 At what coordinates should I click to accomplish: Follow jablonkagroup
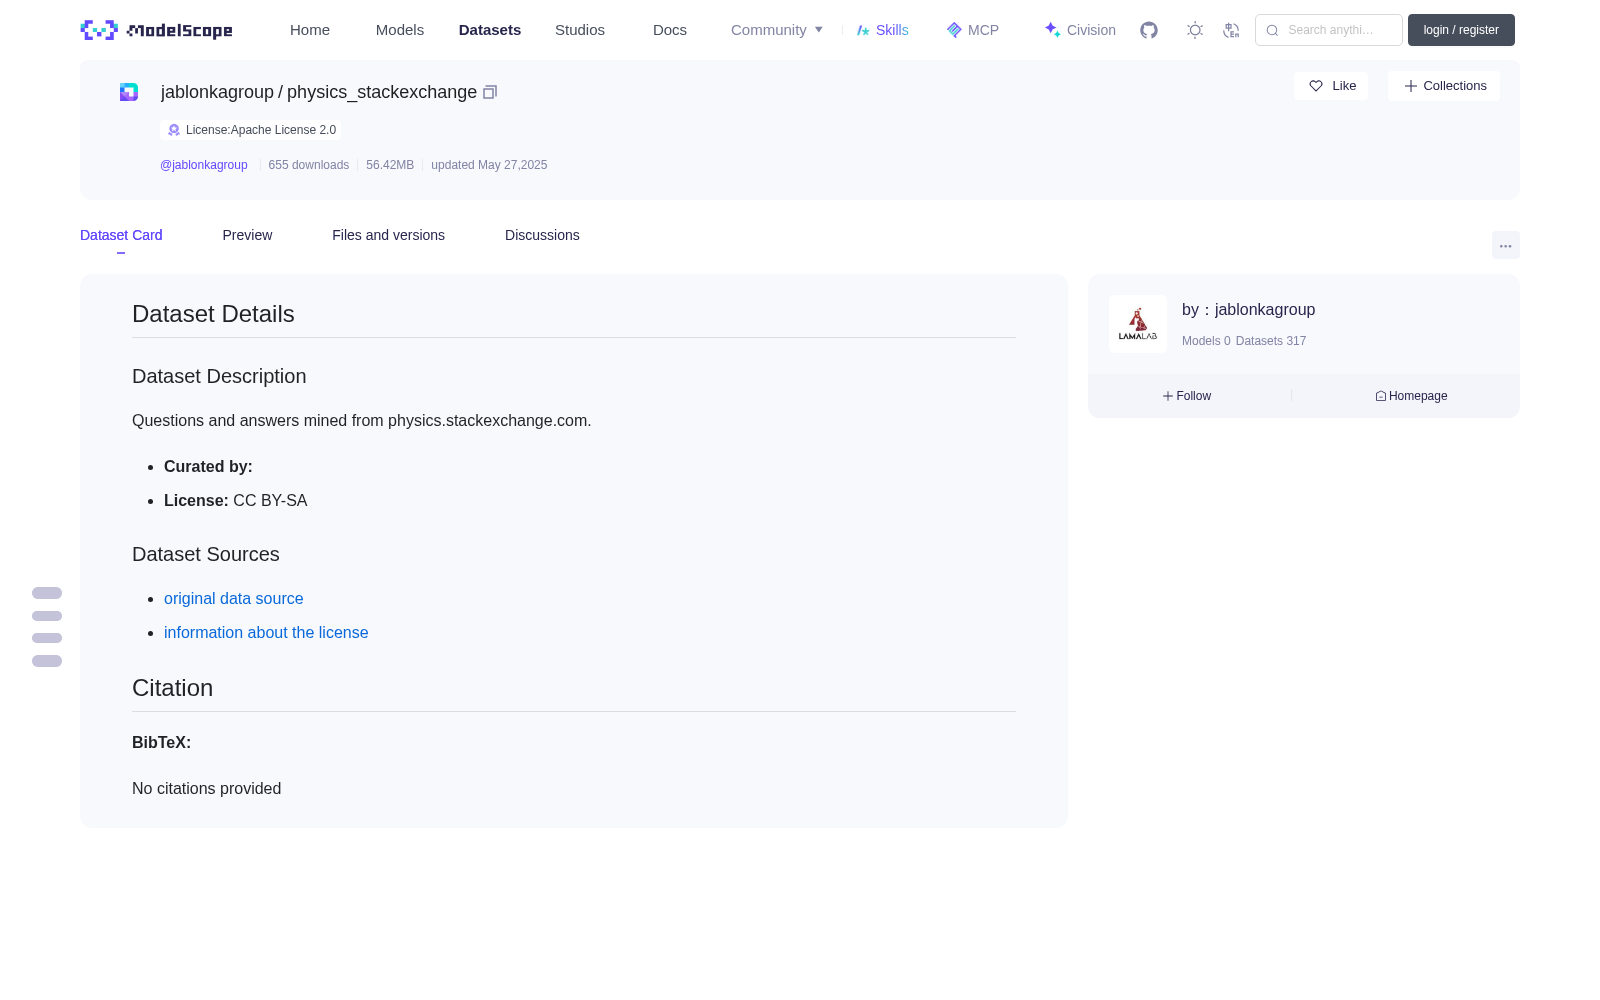click(1187, 396)
